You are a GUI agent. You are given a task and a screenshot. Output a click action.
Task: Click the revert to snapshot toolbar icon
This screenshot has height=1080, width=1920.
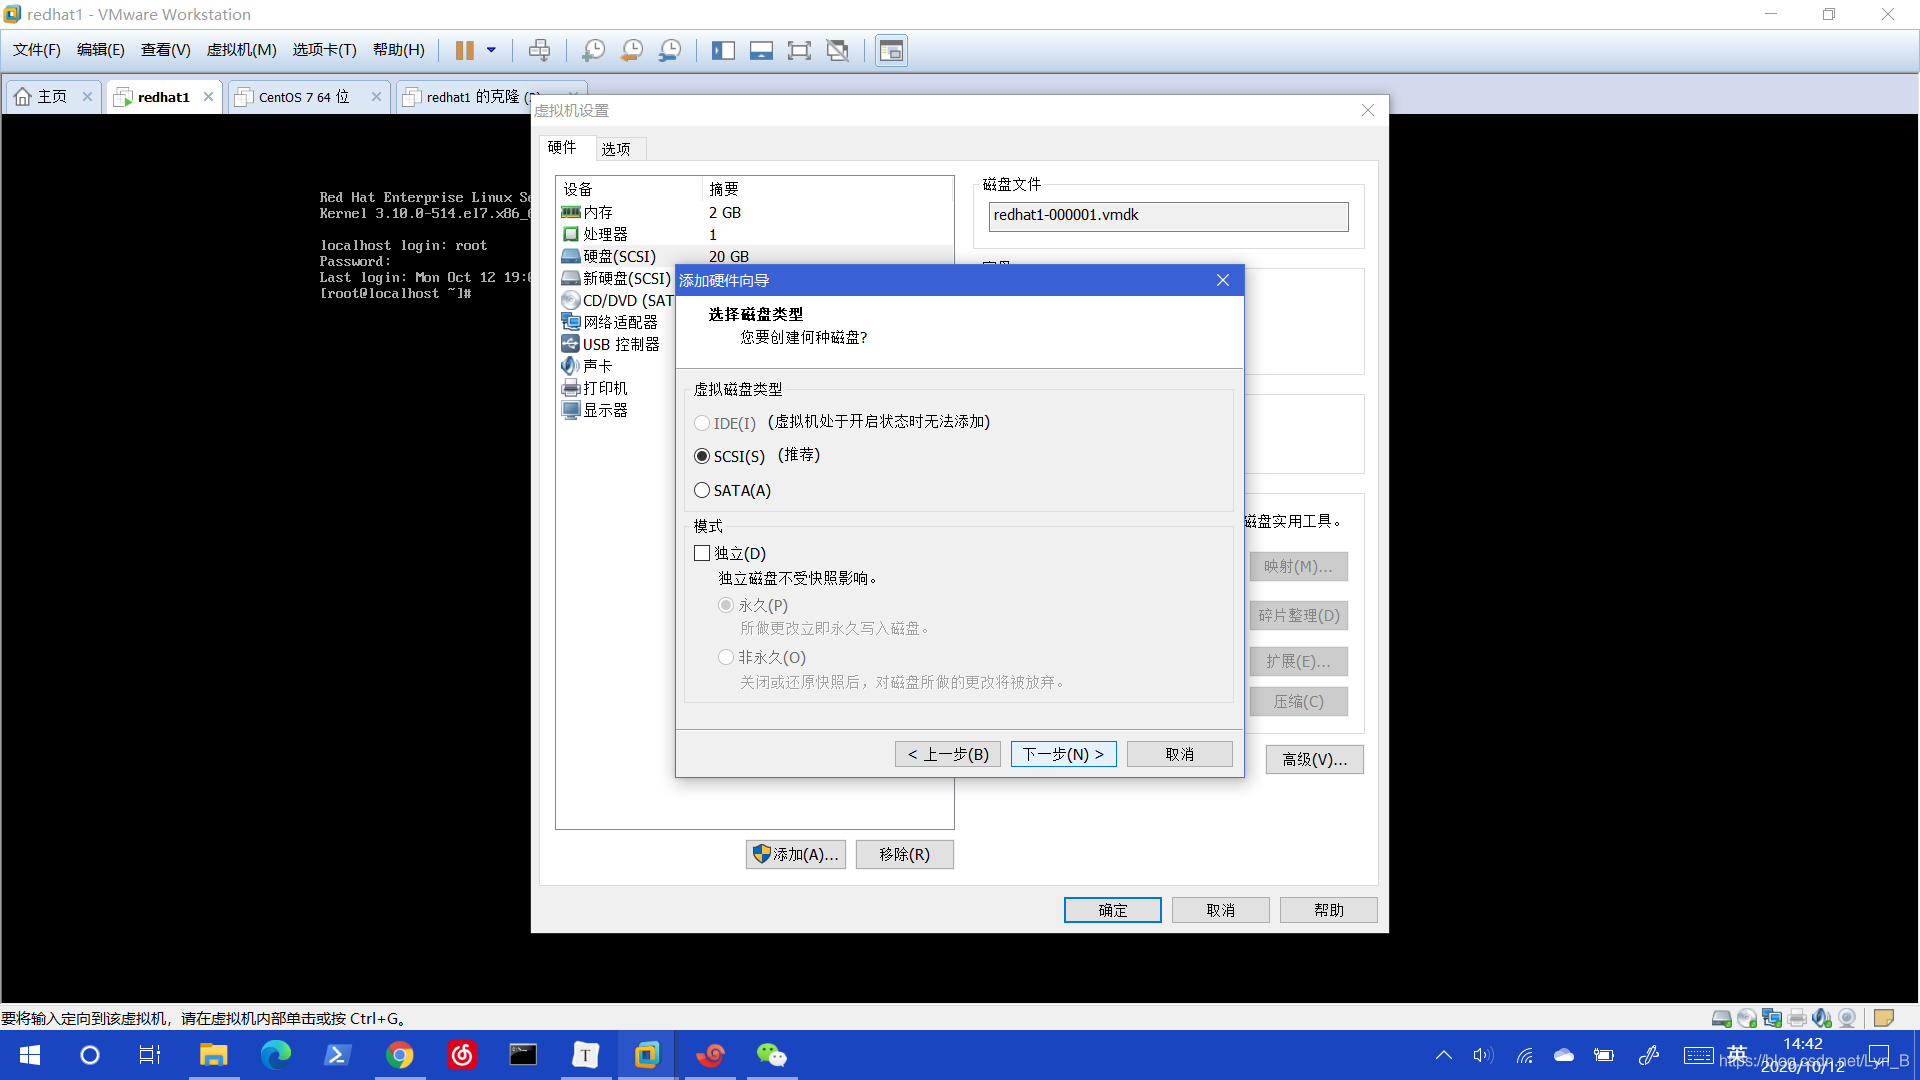(632, 50)
